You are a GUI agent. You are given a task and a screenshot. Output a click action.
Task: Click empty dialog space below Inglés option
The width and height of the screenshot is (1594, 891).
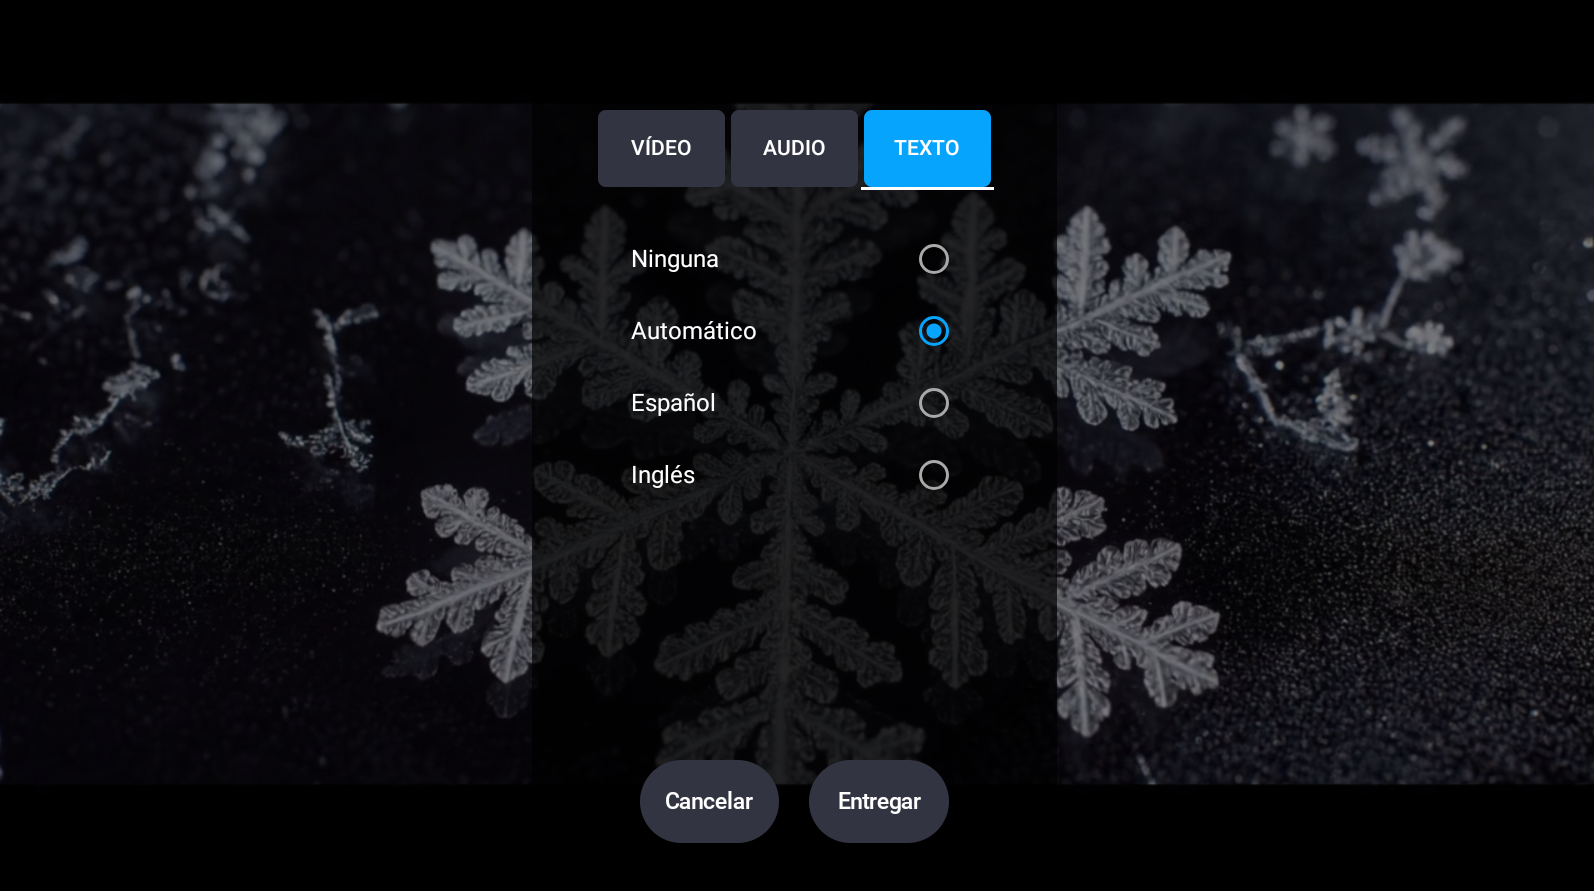click(x=794, y=620)
